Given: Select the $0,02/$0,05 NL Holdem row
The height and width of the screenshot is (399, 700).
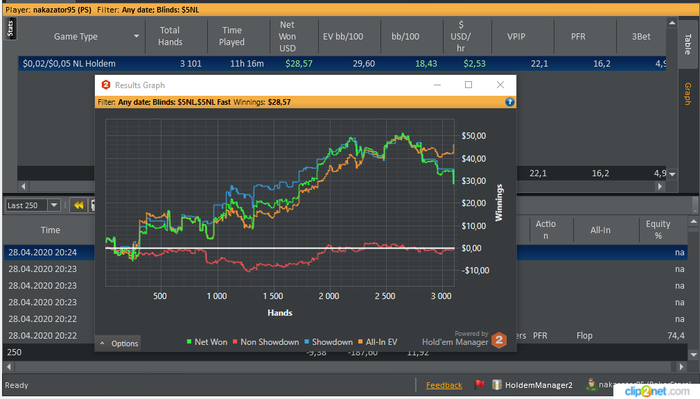Looking at the screenshot, I should tap(342, 63).
